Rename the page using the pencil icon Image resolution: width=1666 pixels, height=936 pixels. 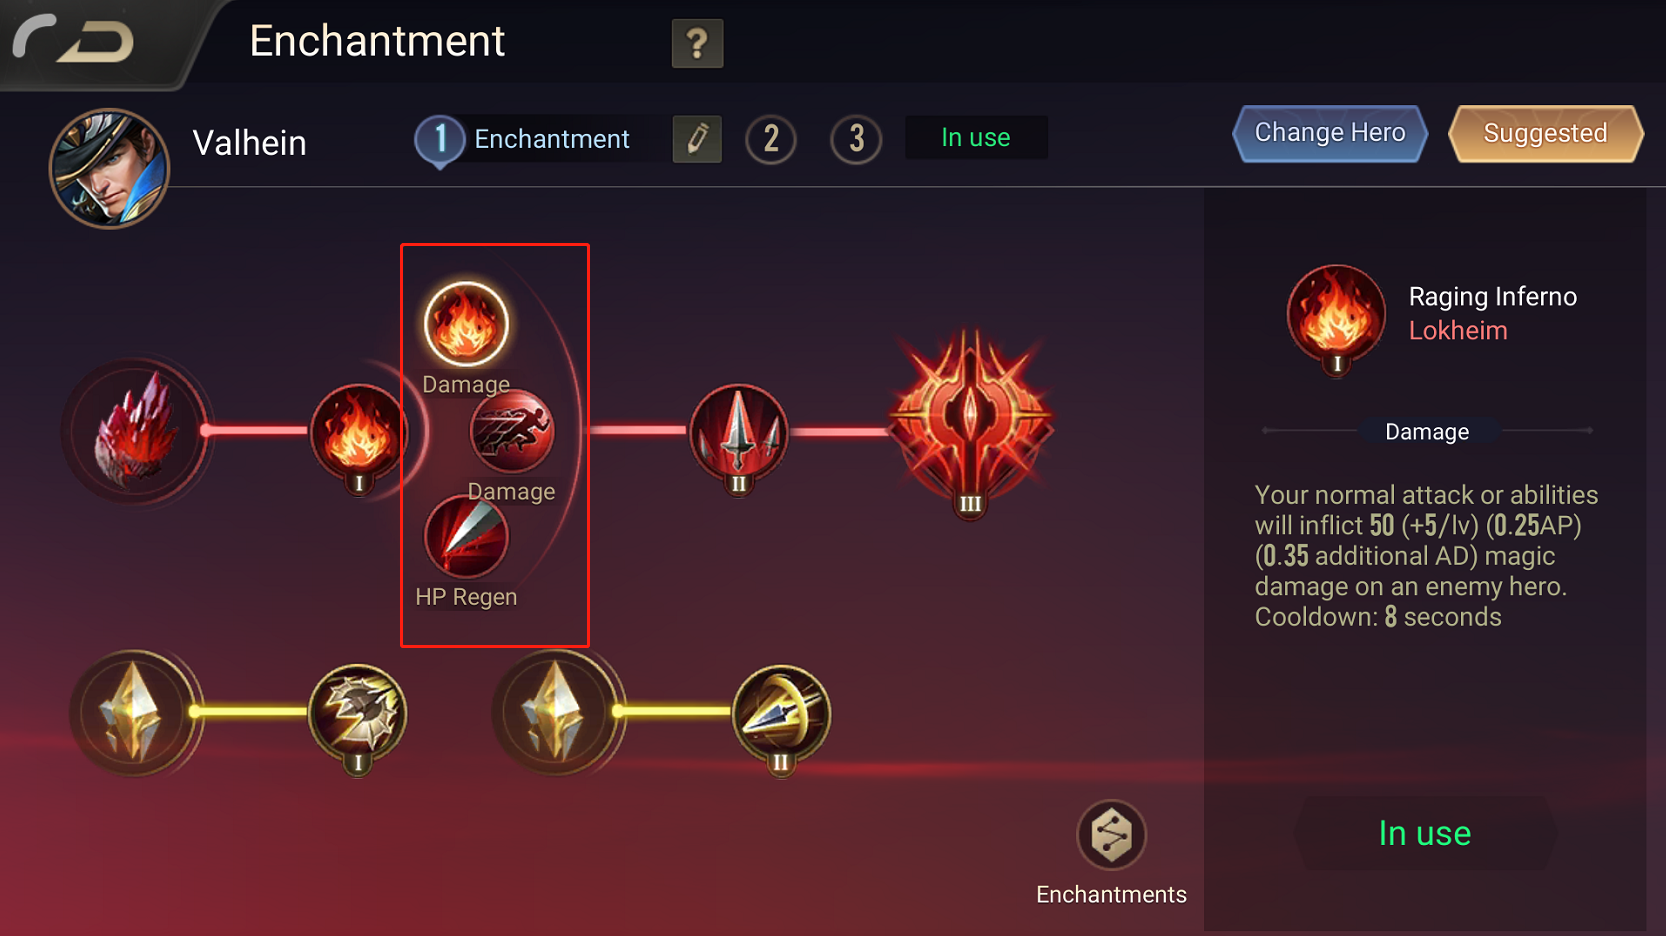(697, 138)
